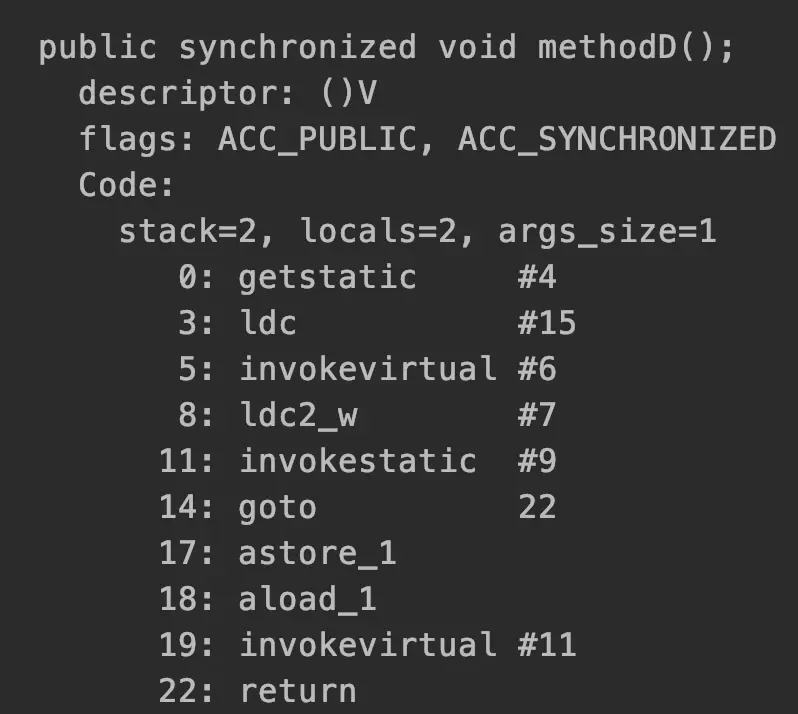Click the aload_1 instruction
Screen dimensions: 798x714
tap(307, 599)
